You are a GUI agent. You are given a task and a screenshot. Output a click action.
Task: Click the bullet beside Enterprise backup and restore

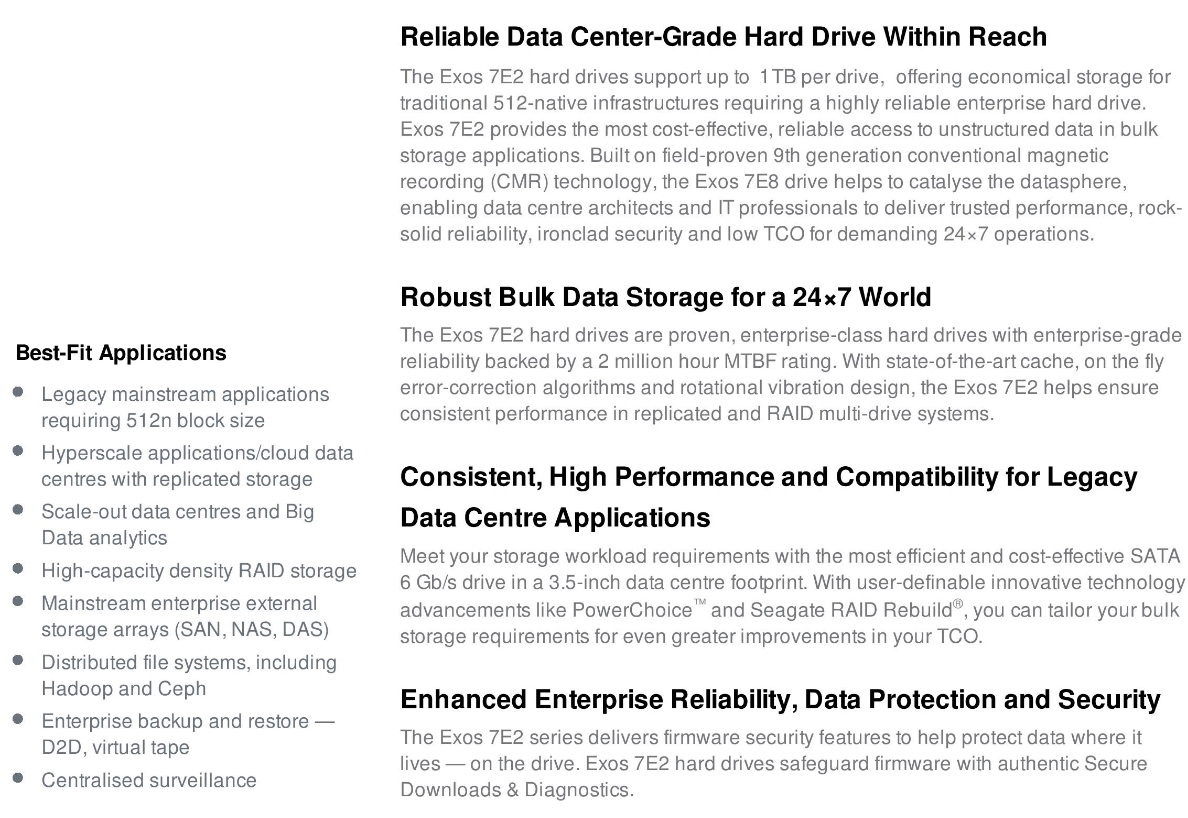18,719
